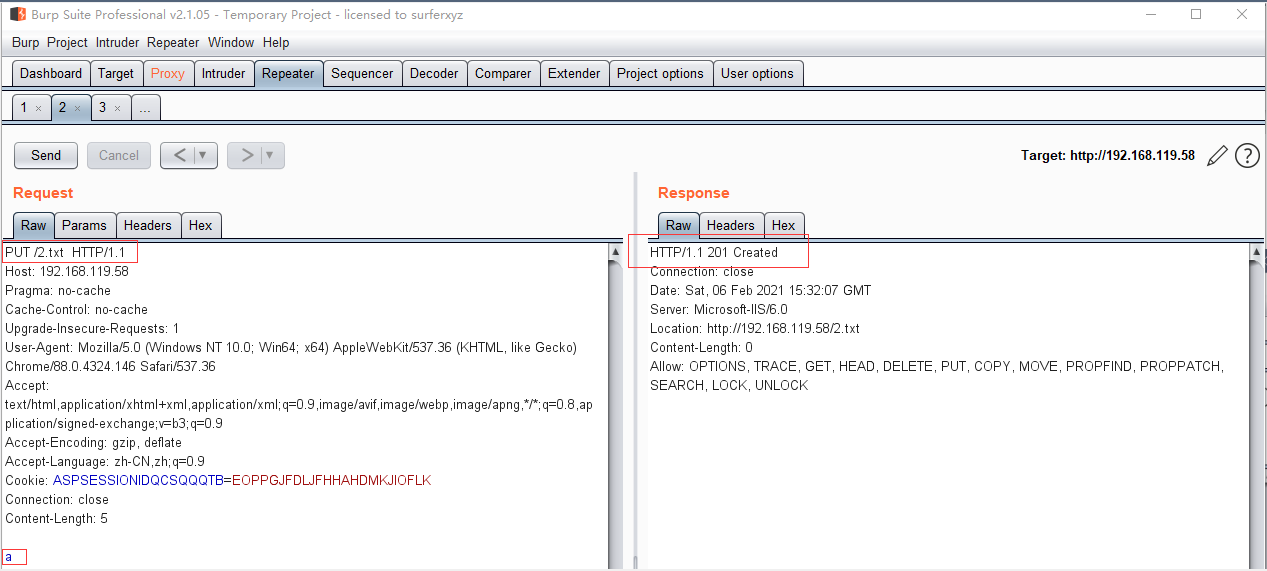The image size is (1267, 571).
Task: Click the request 'Host: 192.168.119.58' line
Action: pyautogui.click(x=67, y=271)
